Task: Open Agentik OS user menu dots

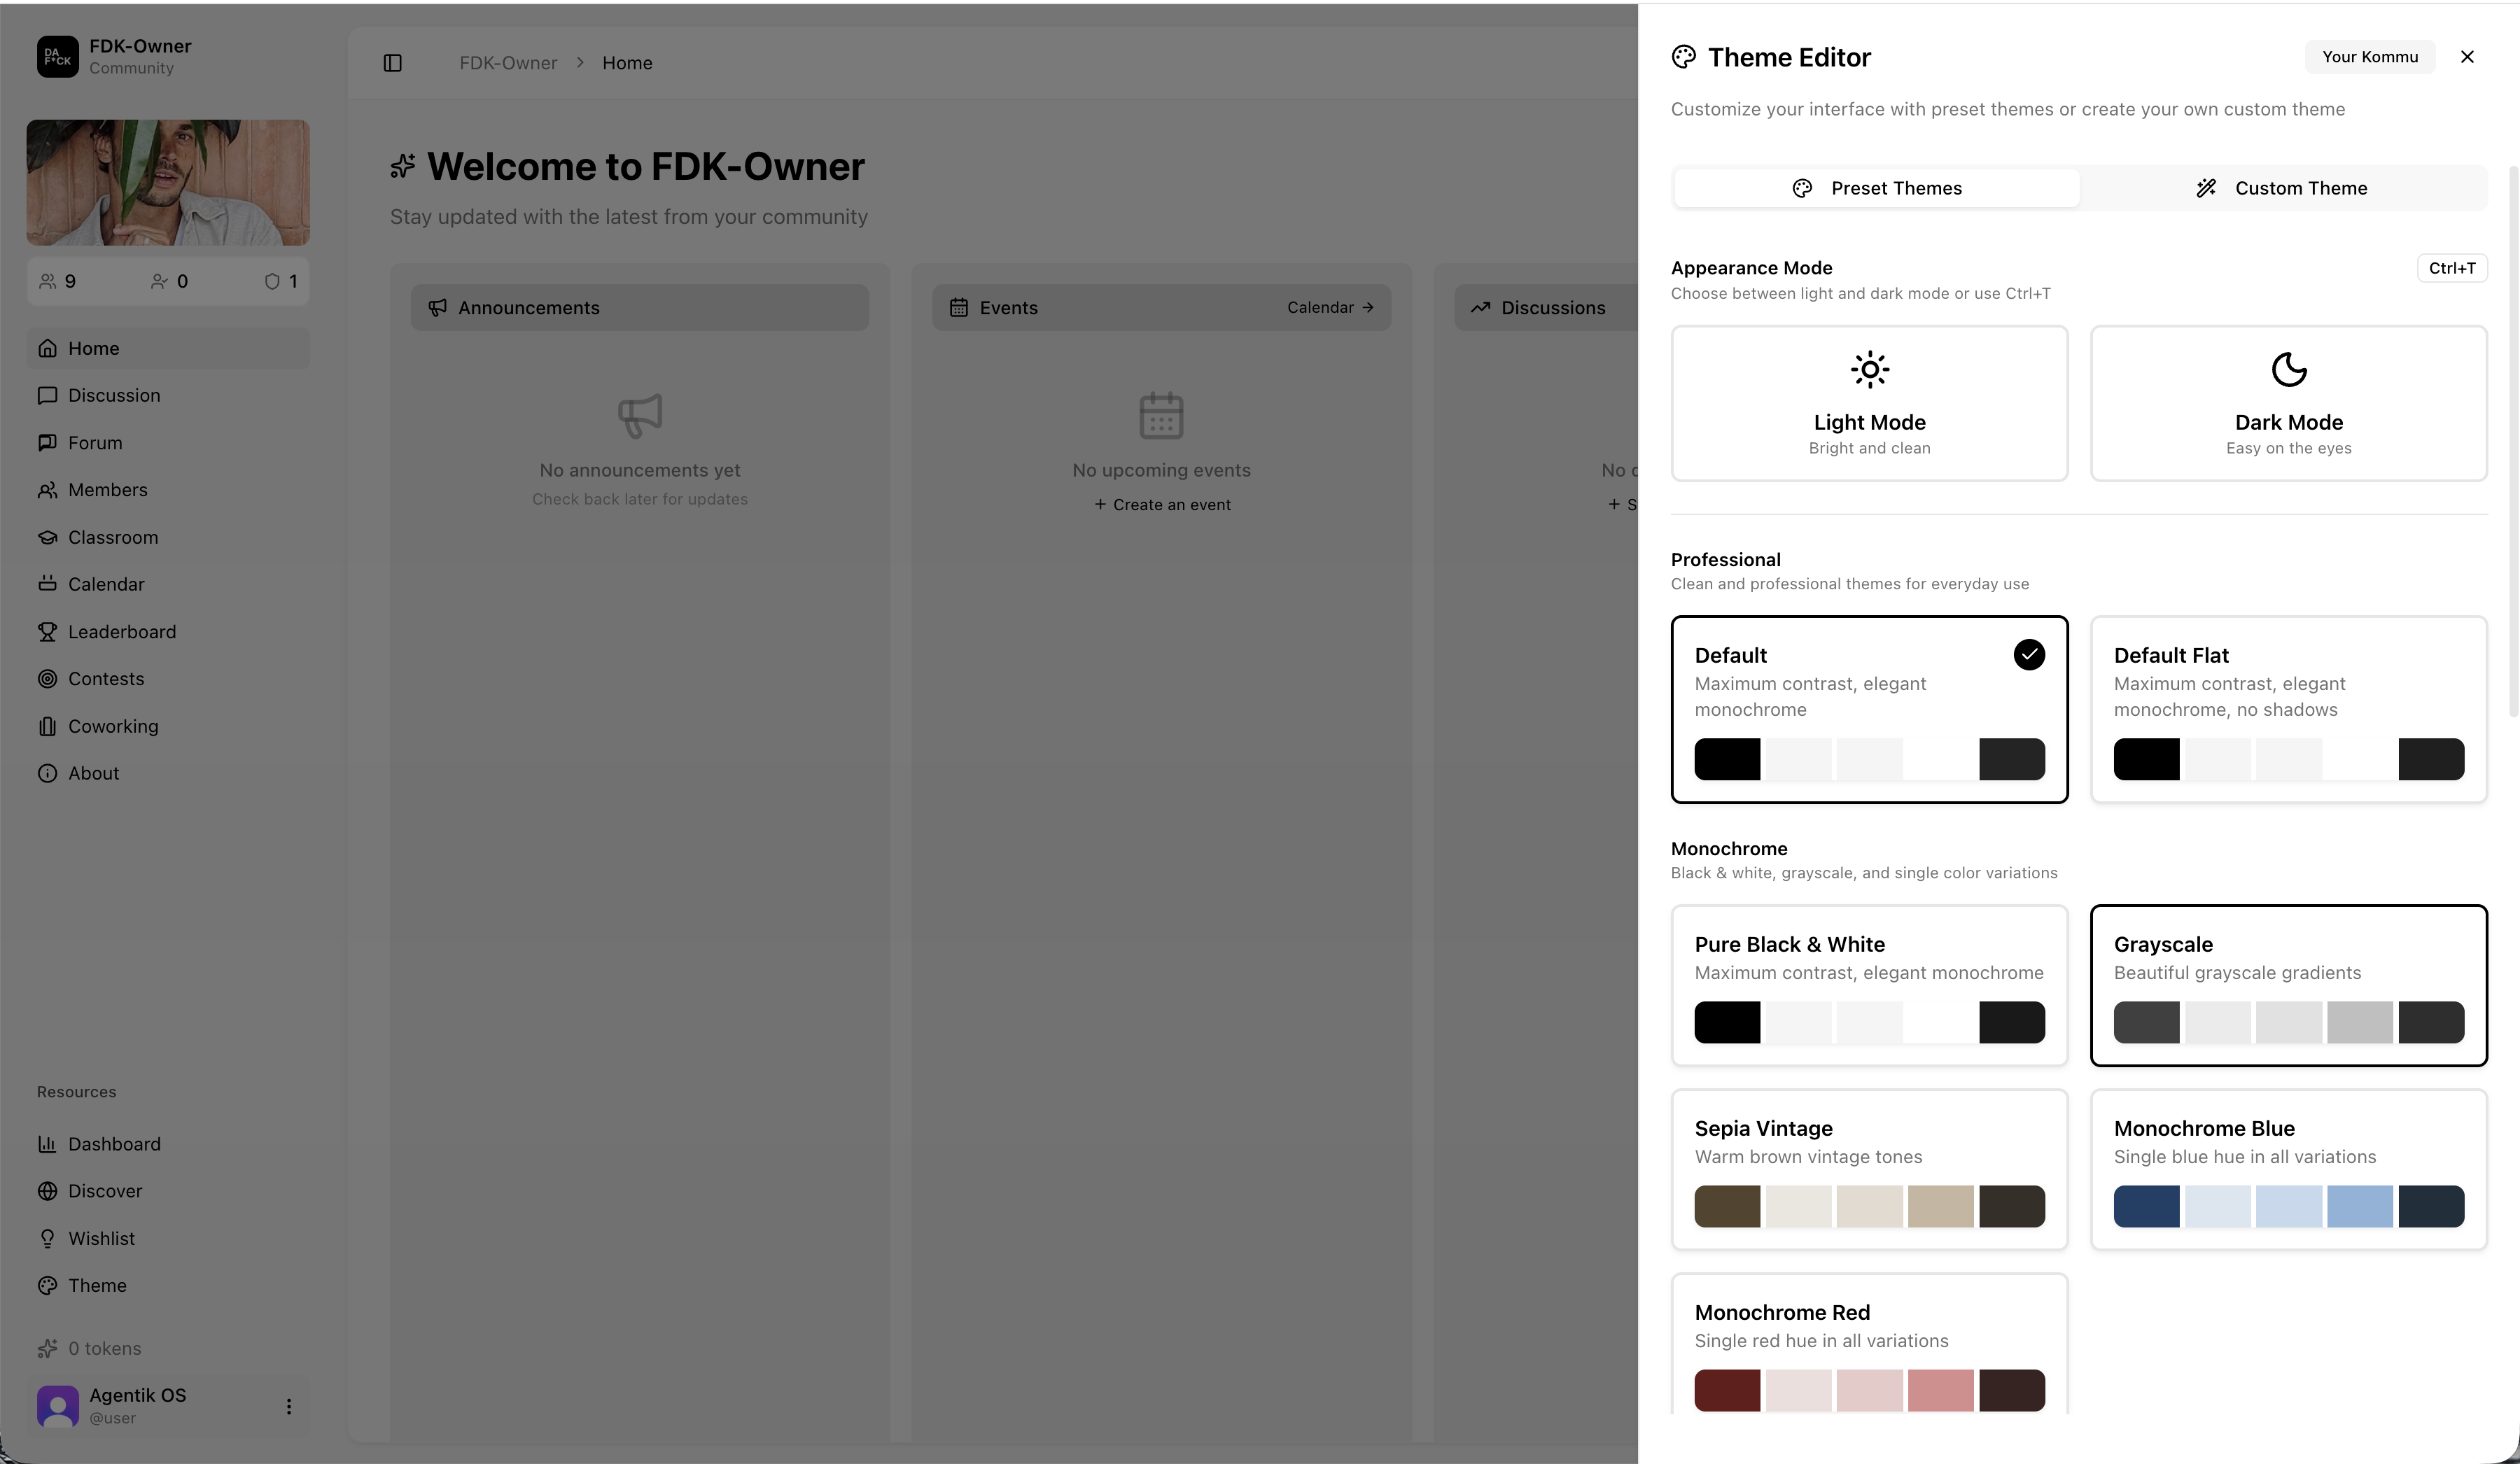Action: (x=289, y=1406)
